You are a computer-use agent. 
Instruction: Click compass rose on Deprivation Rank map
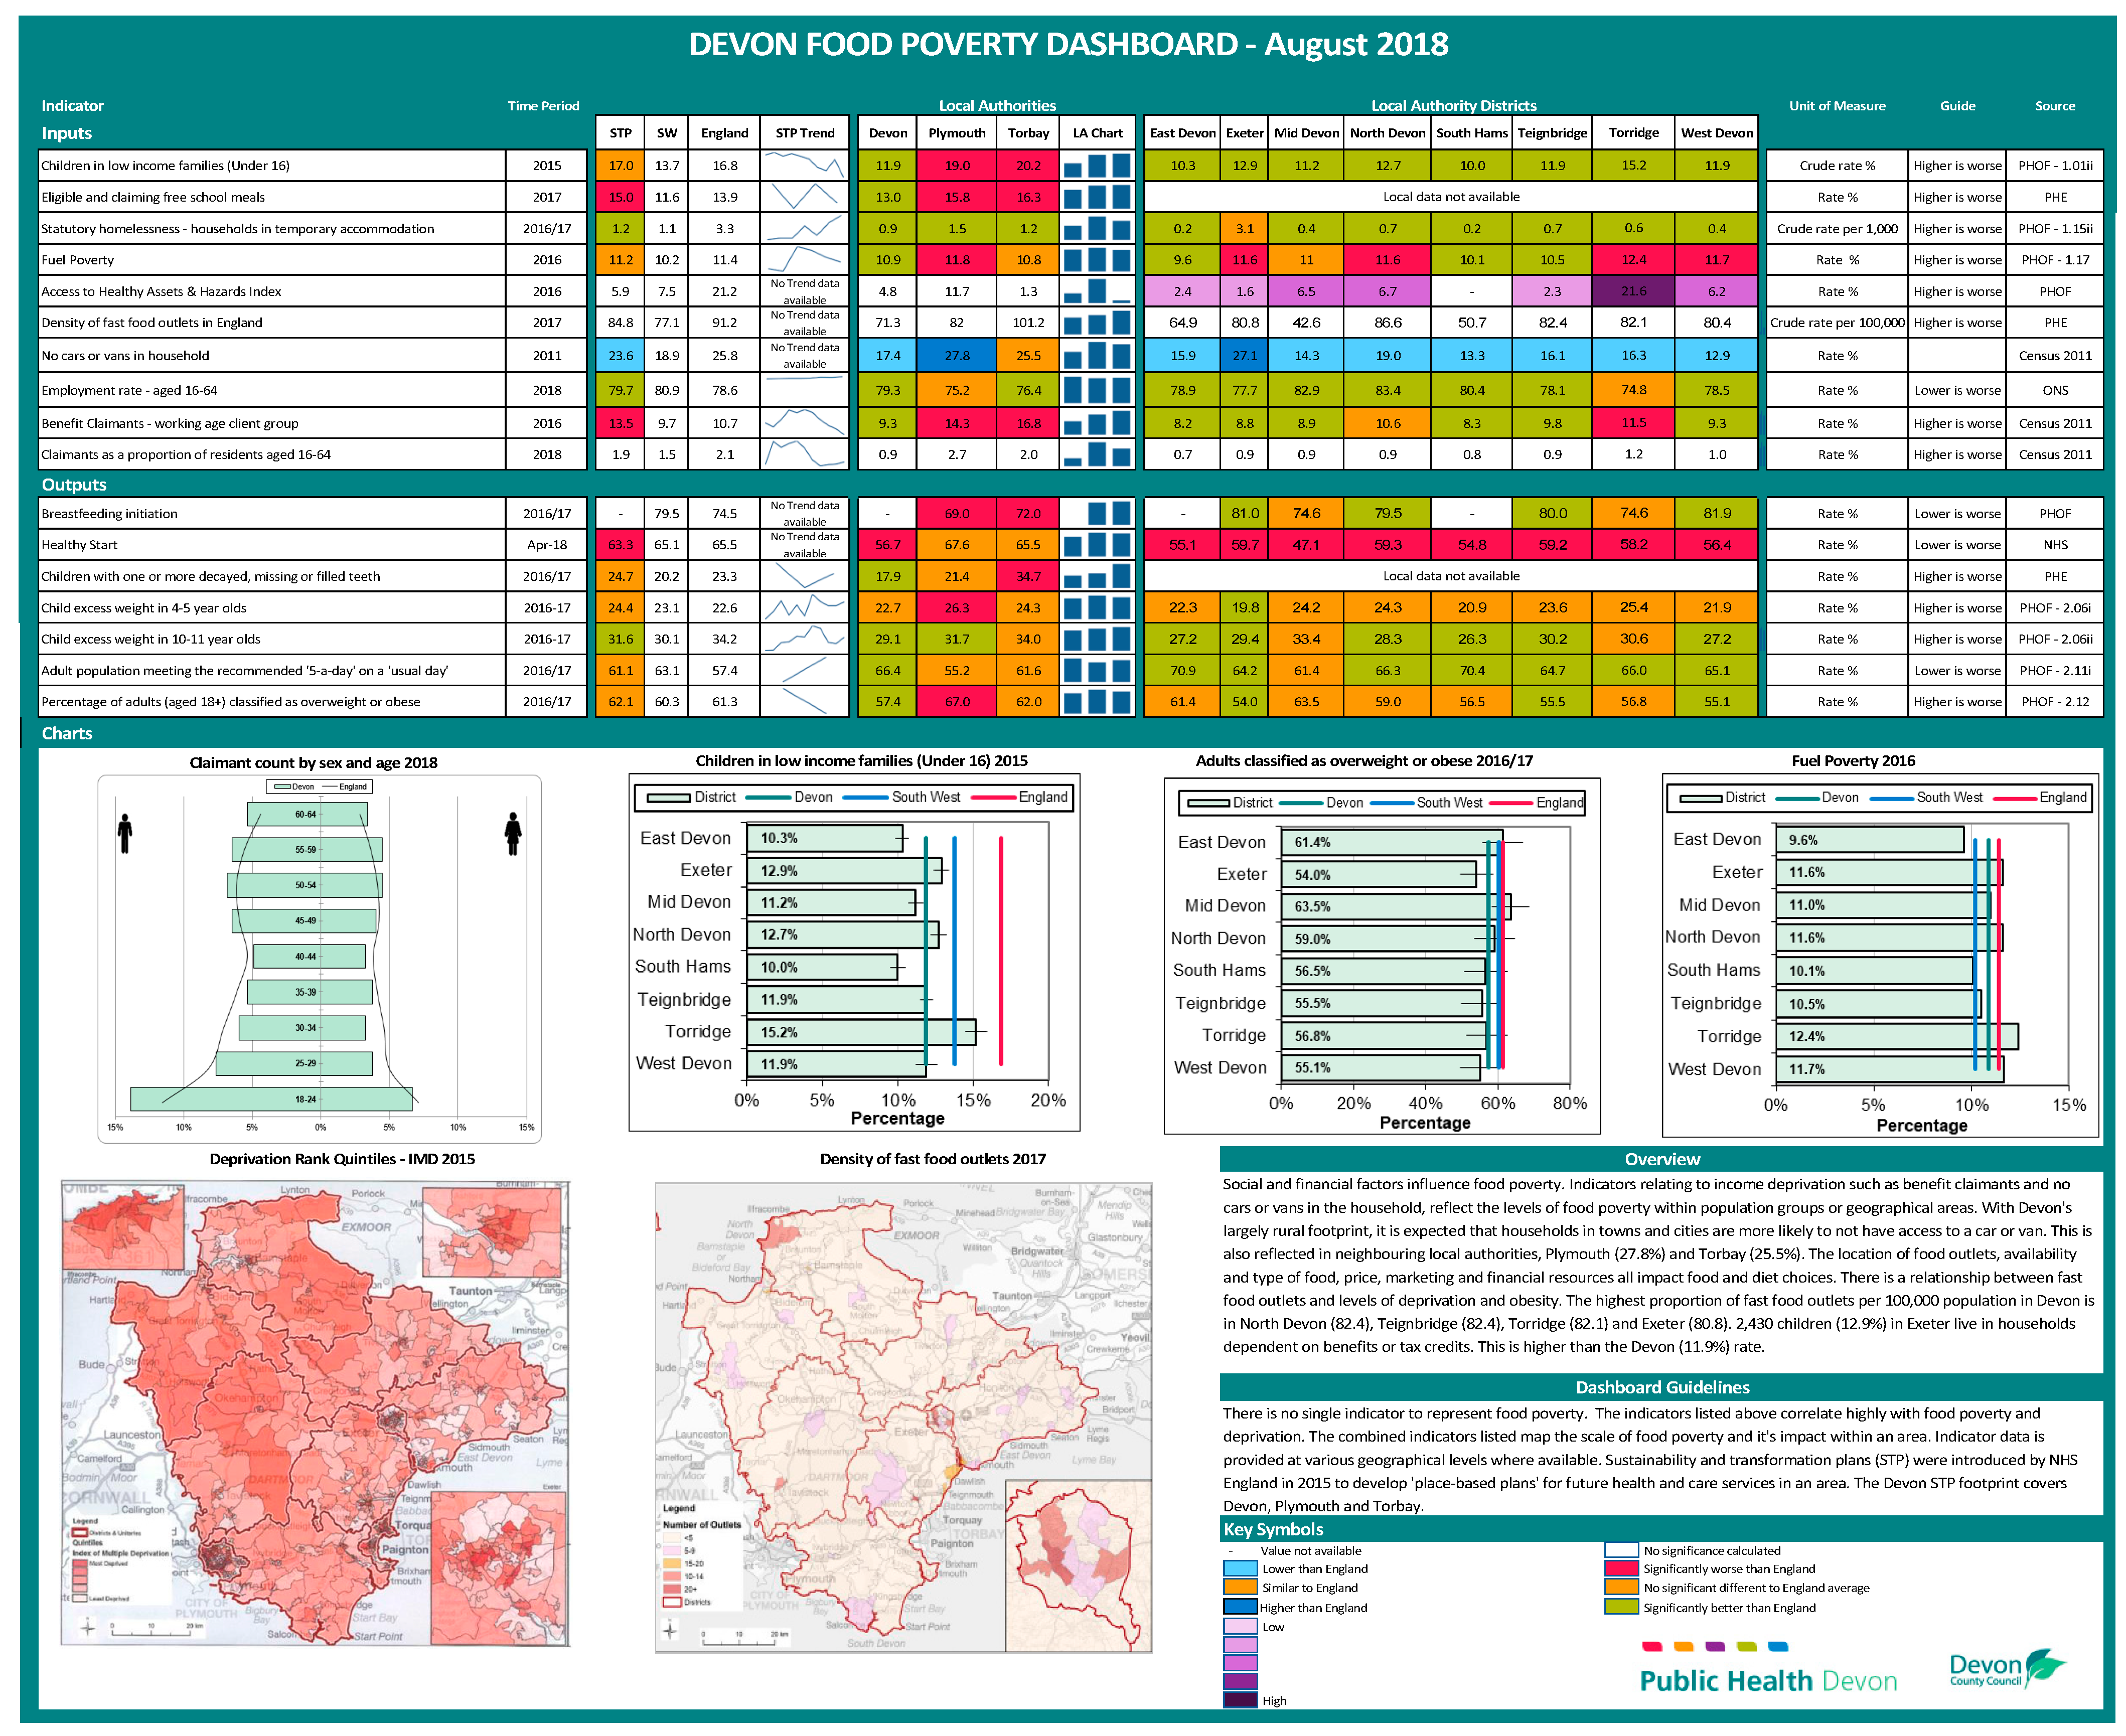(x=88, y=1628)
